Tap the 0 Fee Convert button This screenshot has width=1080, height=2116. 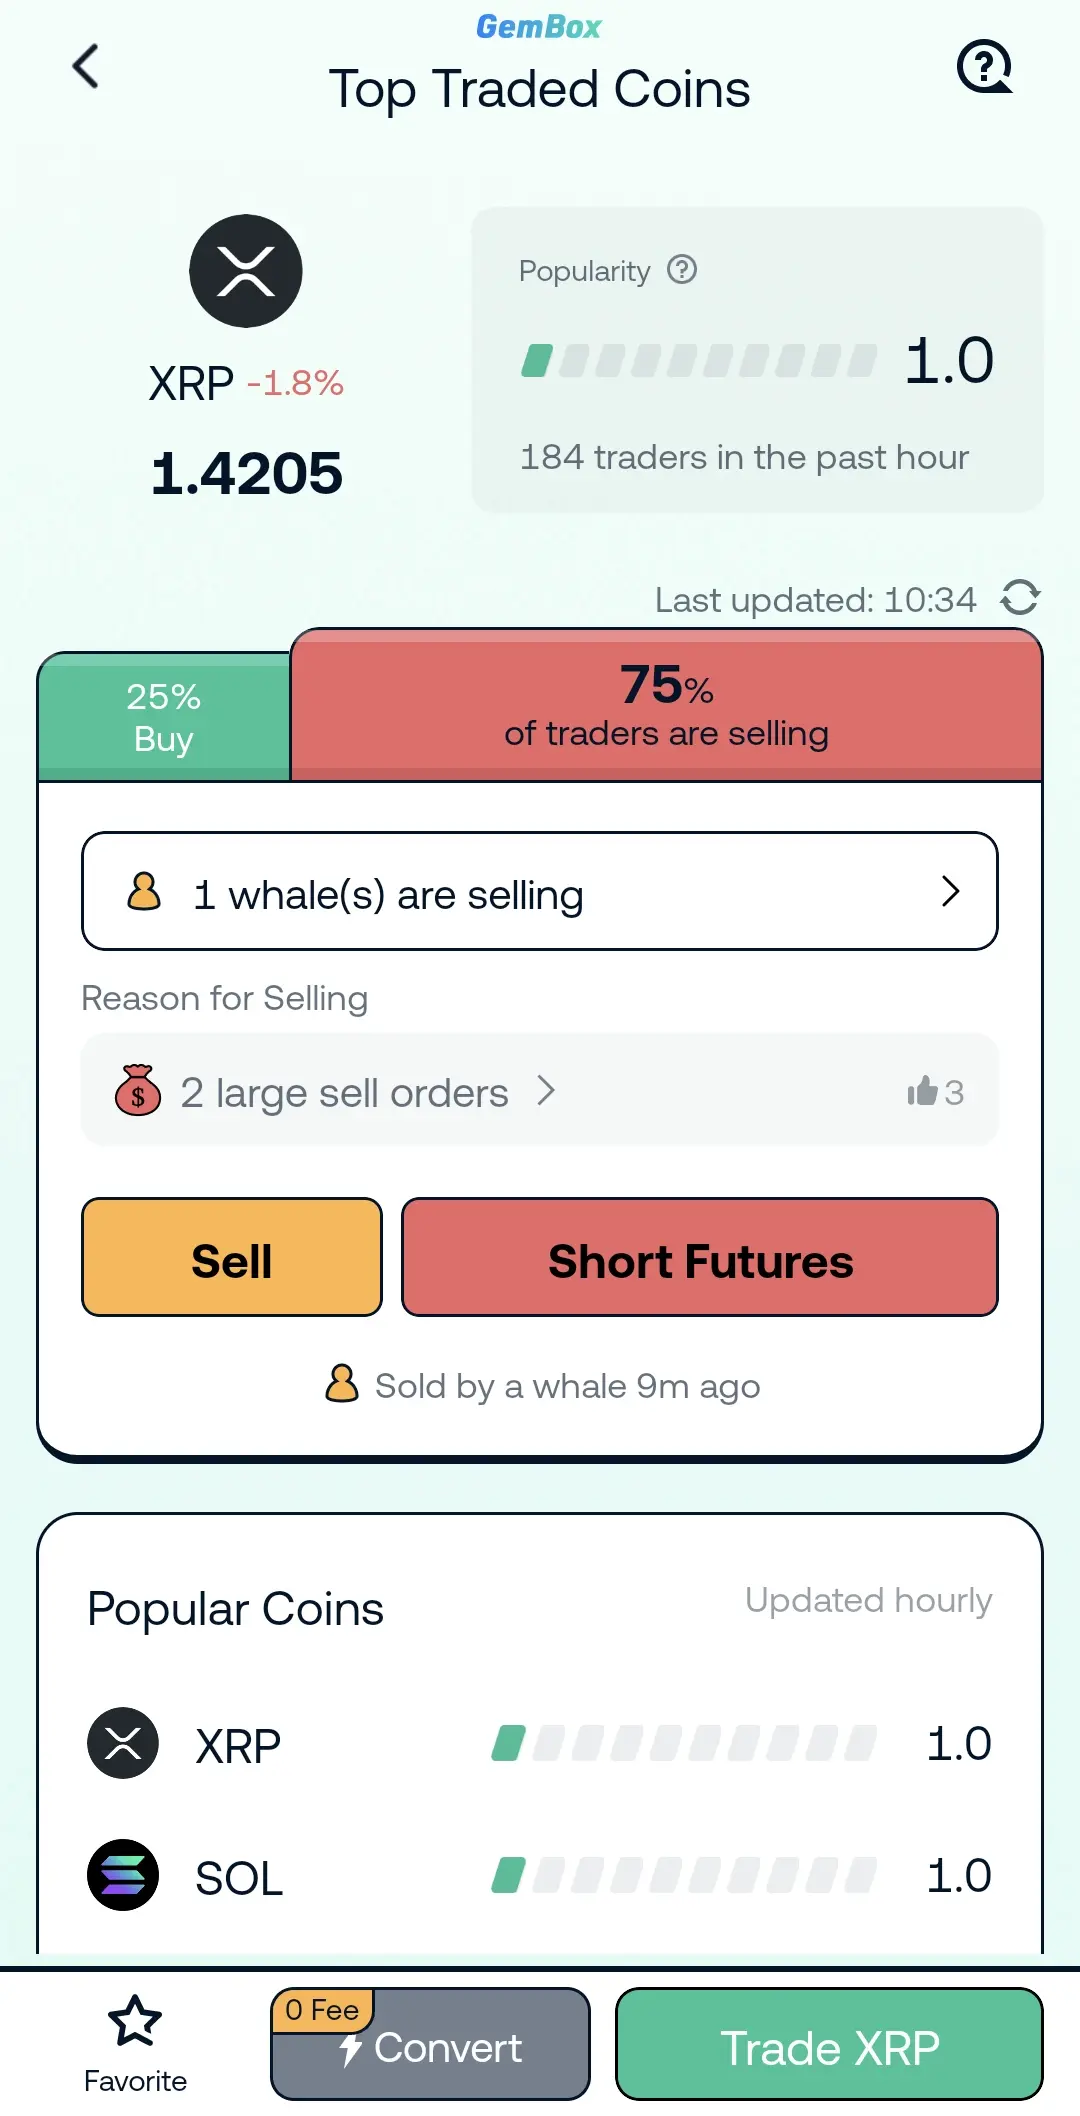click(x=430, y=2045)
